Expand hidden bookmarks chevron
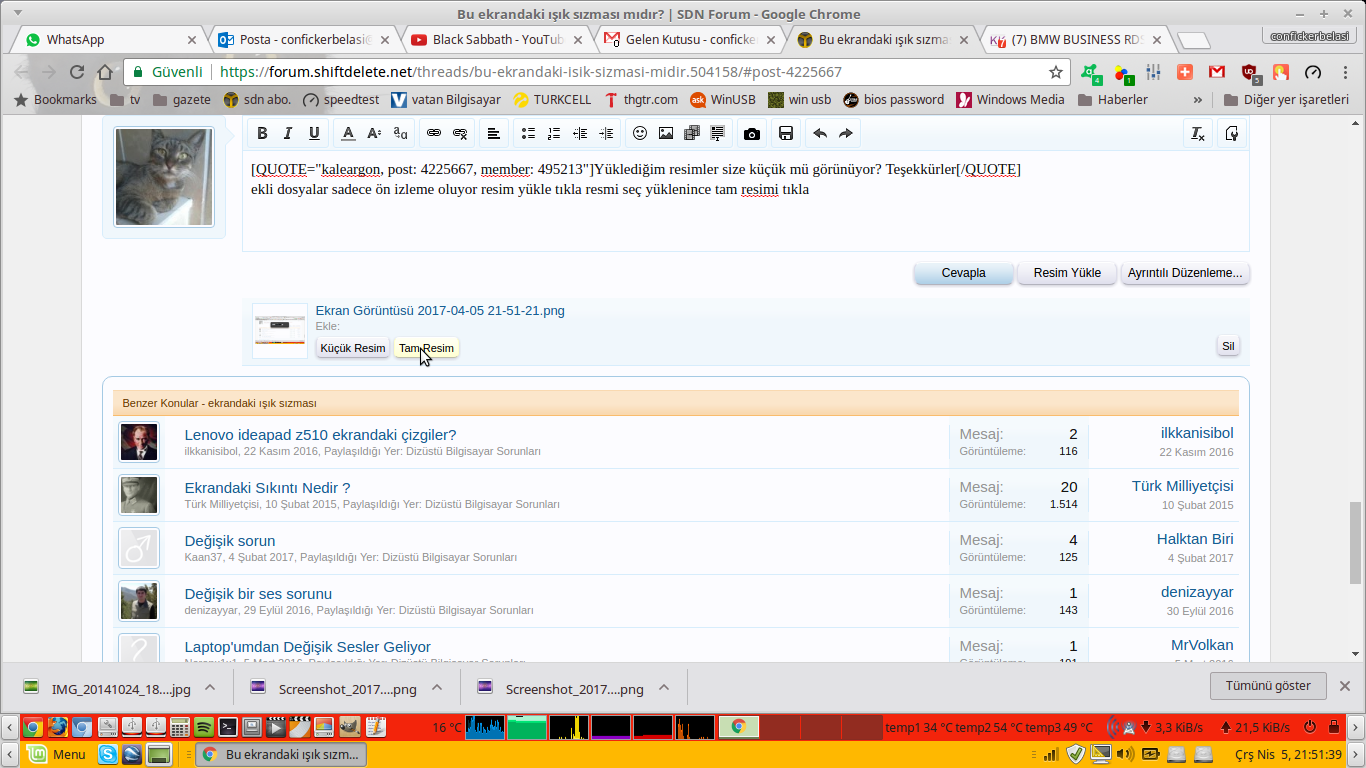1366x768 pixels. coord(1198,100)
